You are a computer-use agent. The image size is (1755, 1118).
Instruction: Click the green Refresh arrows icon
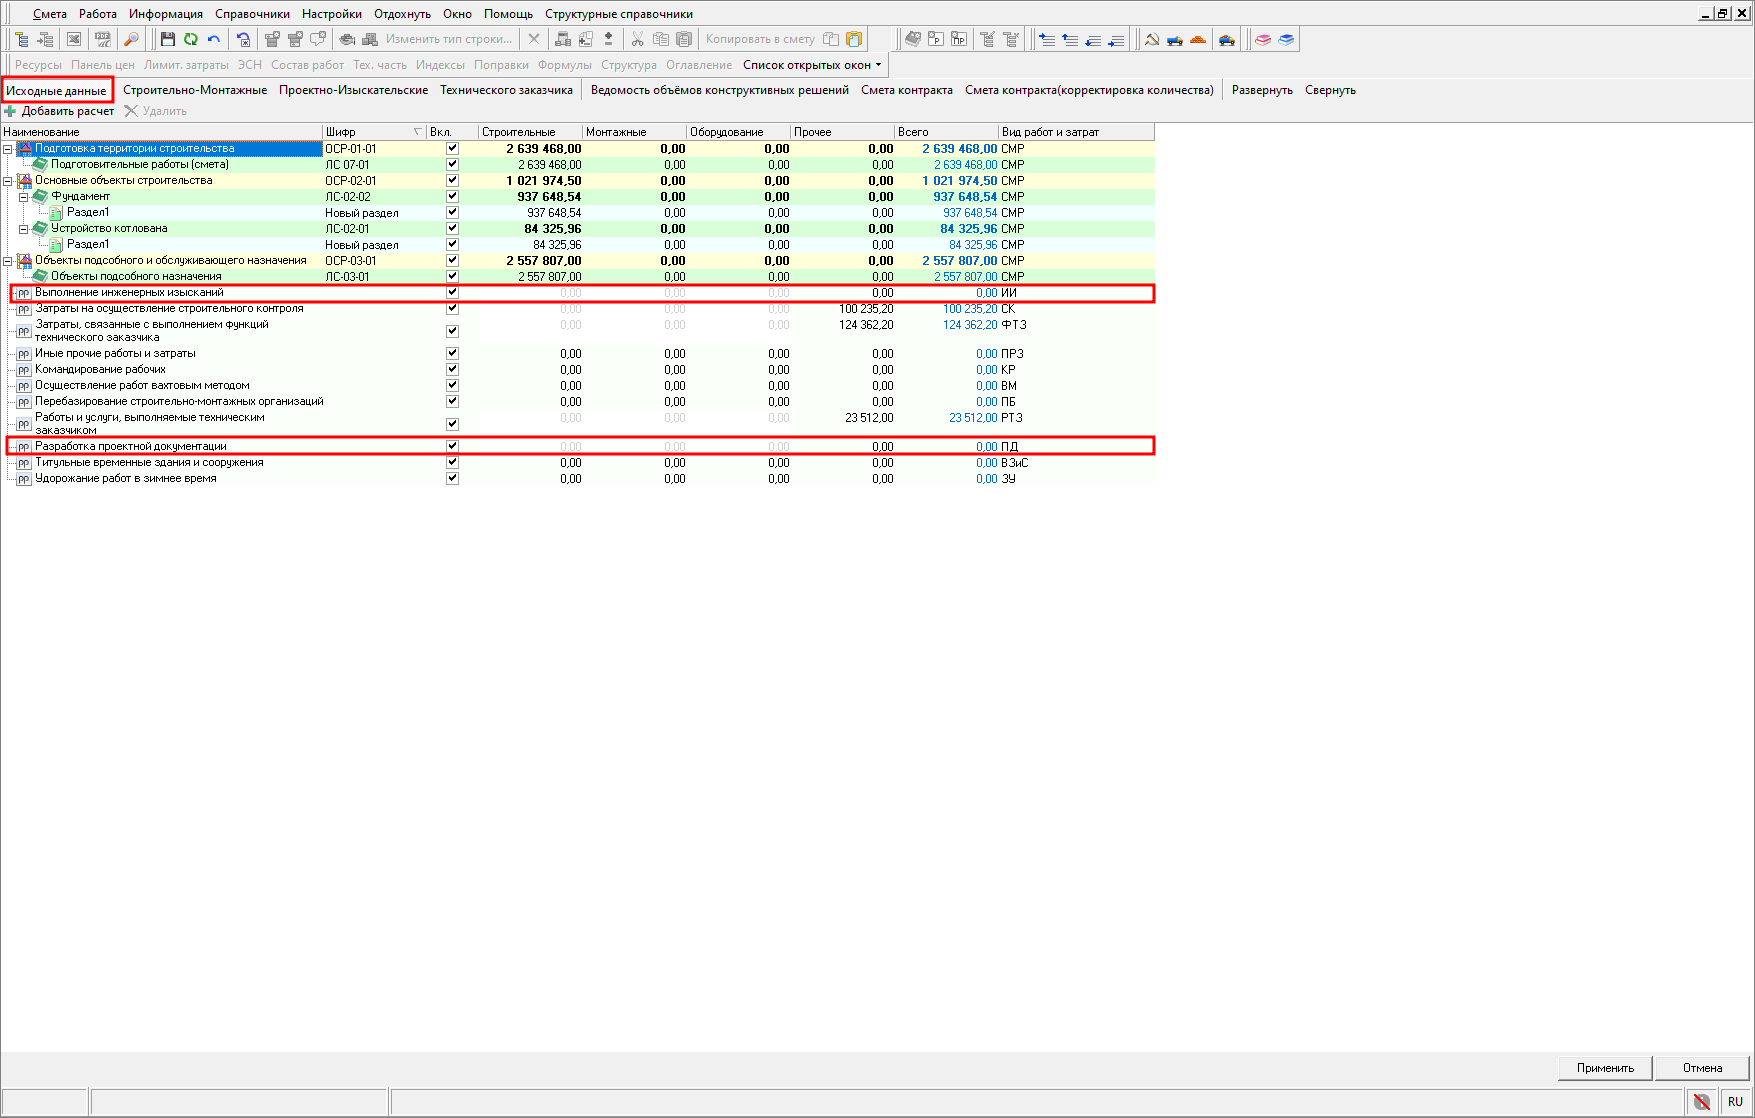coord(190,39)
